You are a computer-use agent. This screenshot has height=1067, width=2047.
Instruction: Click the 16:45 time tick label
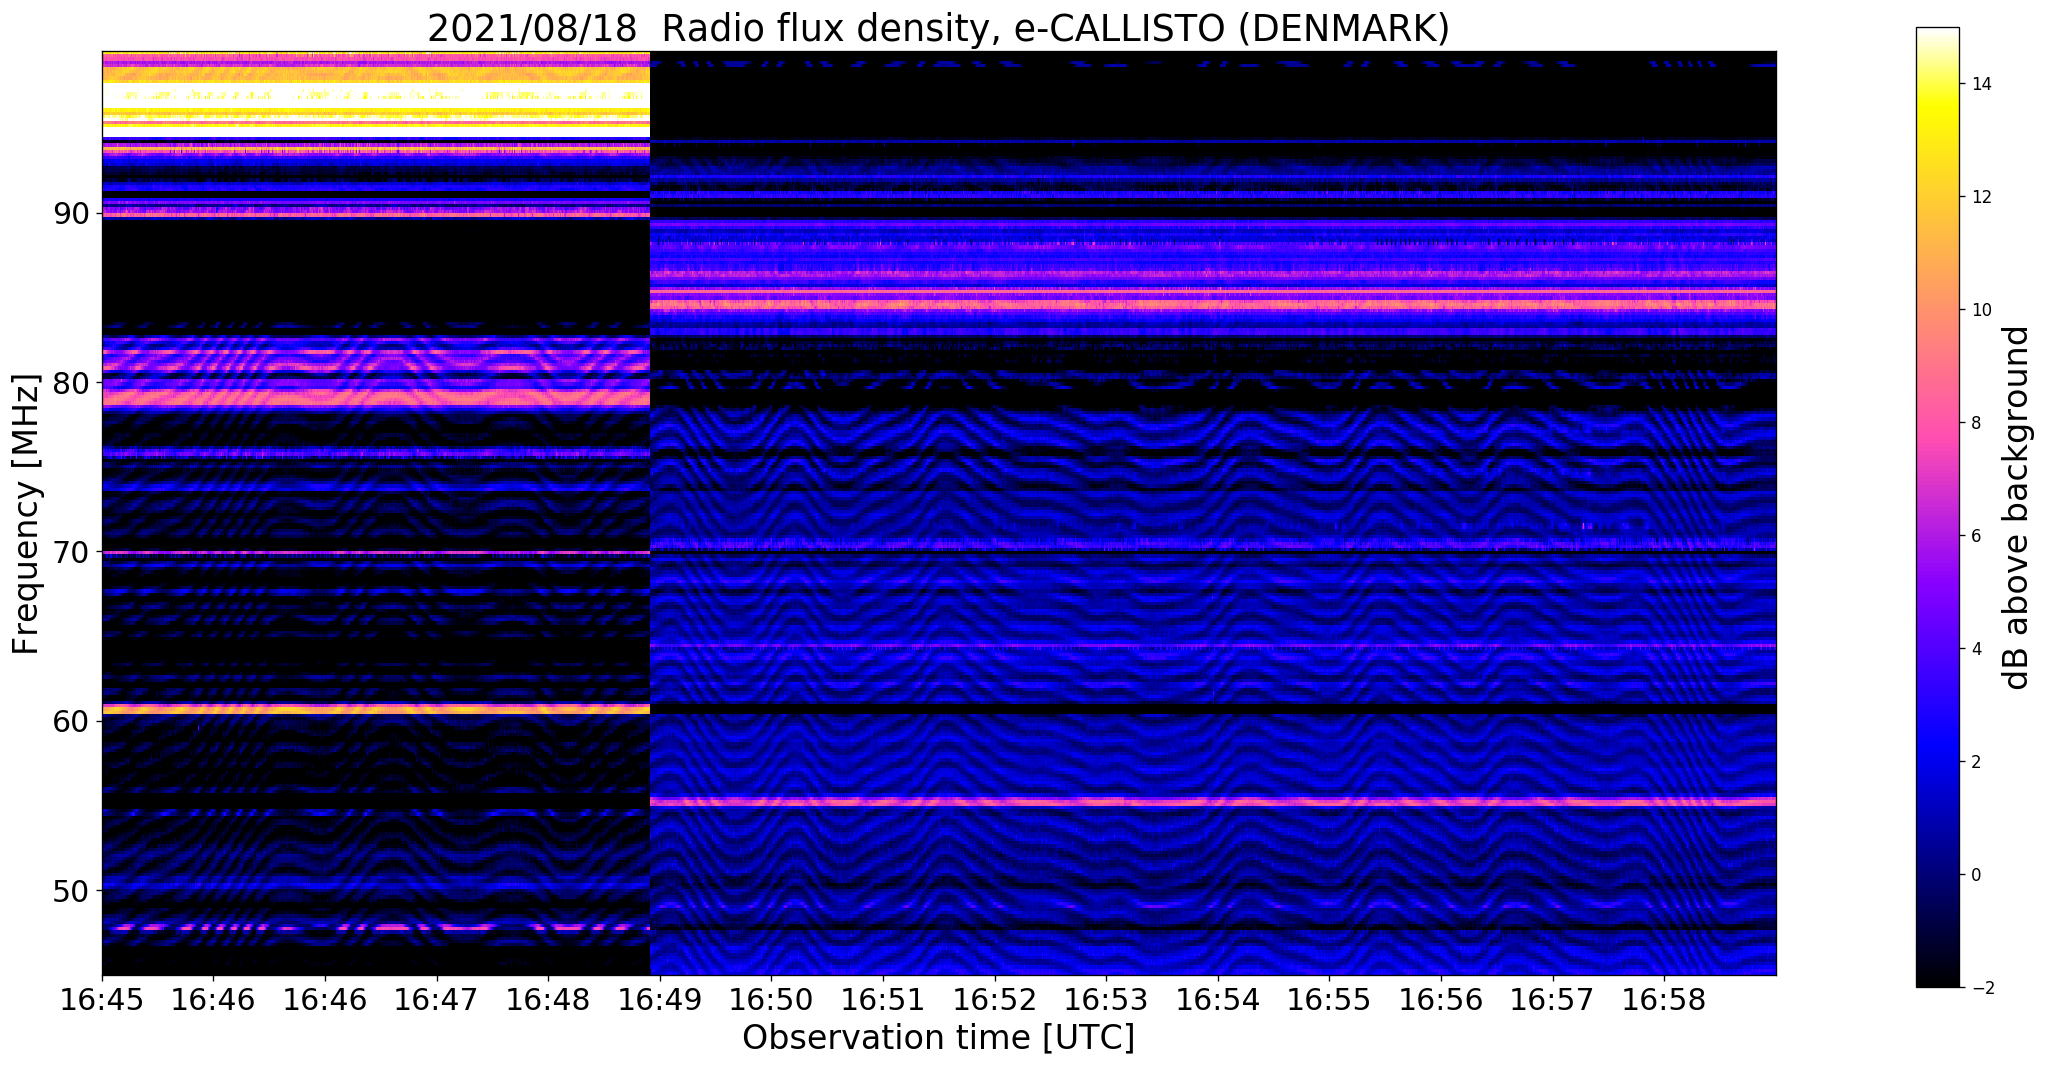102,999
